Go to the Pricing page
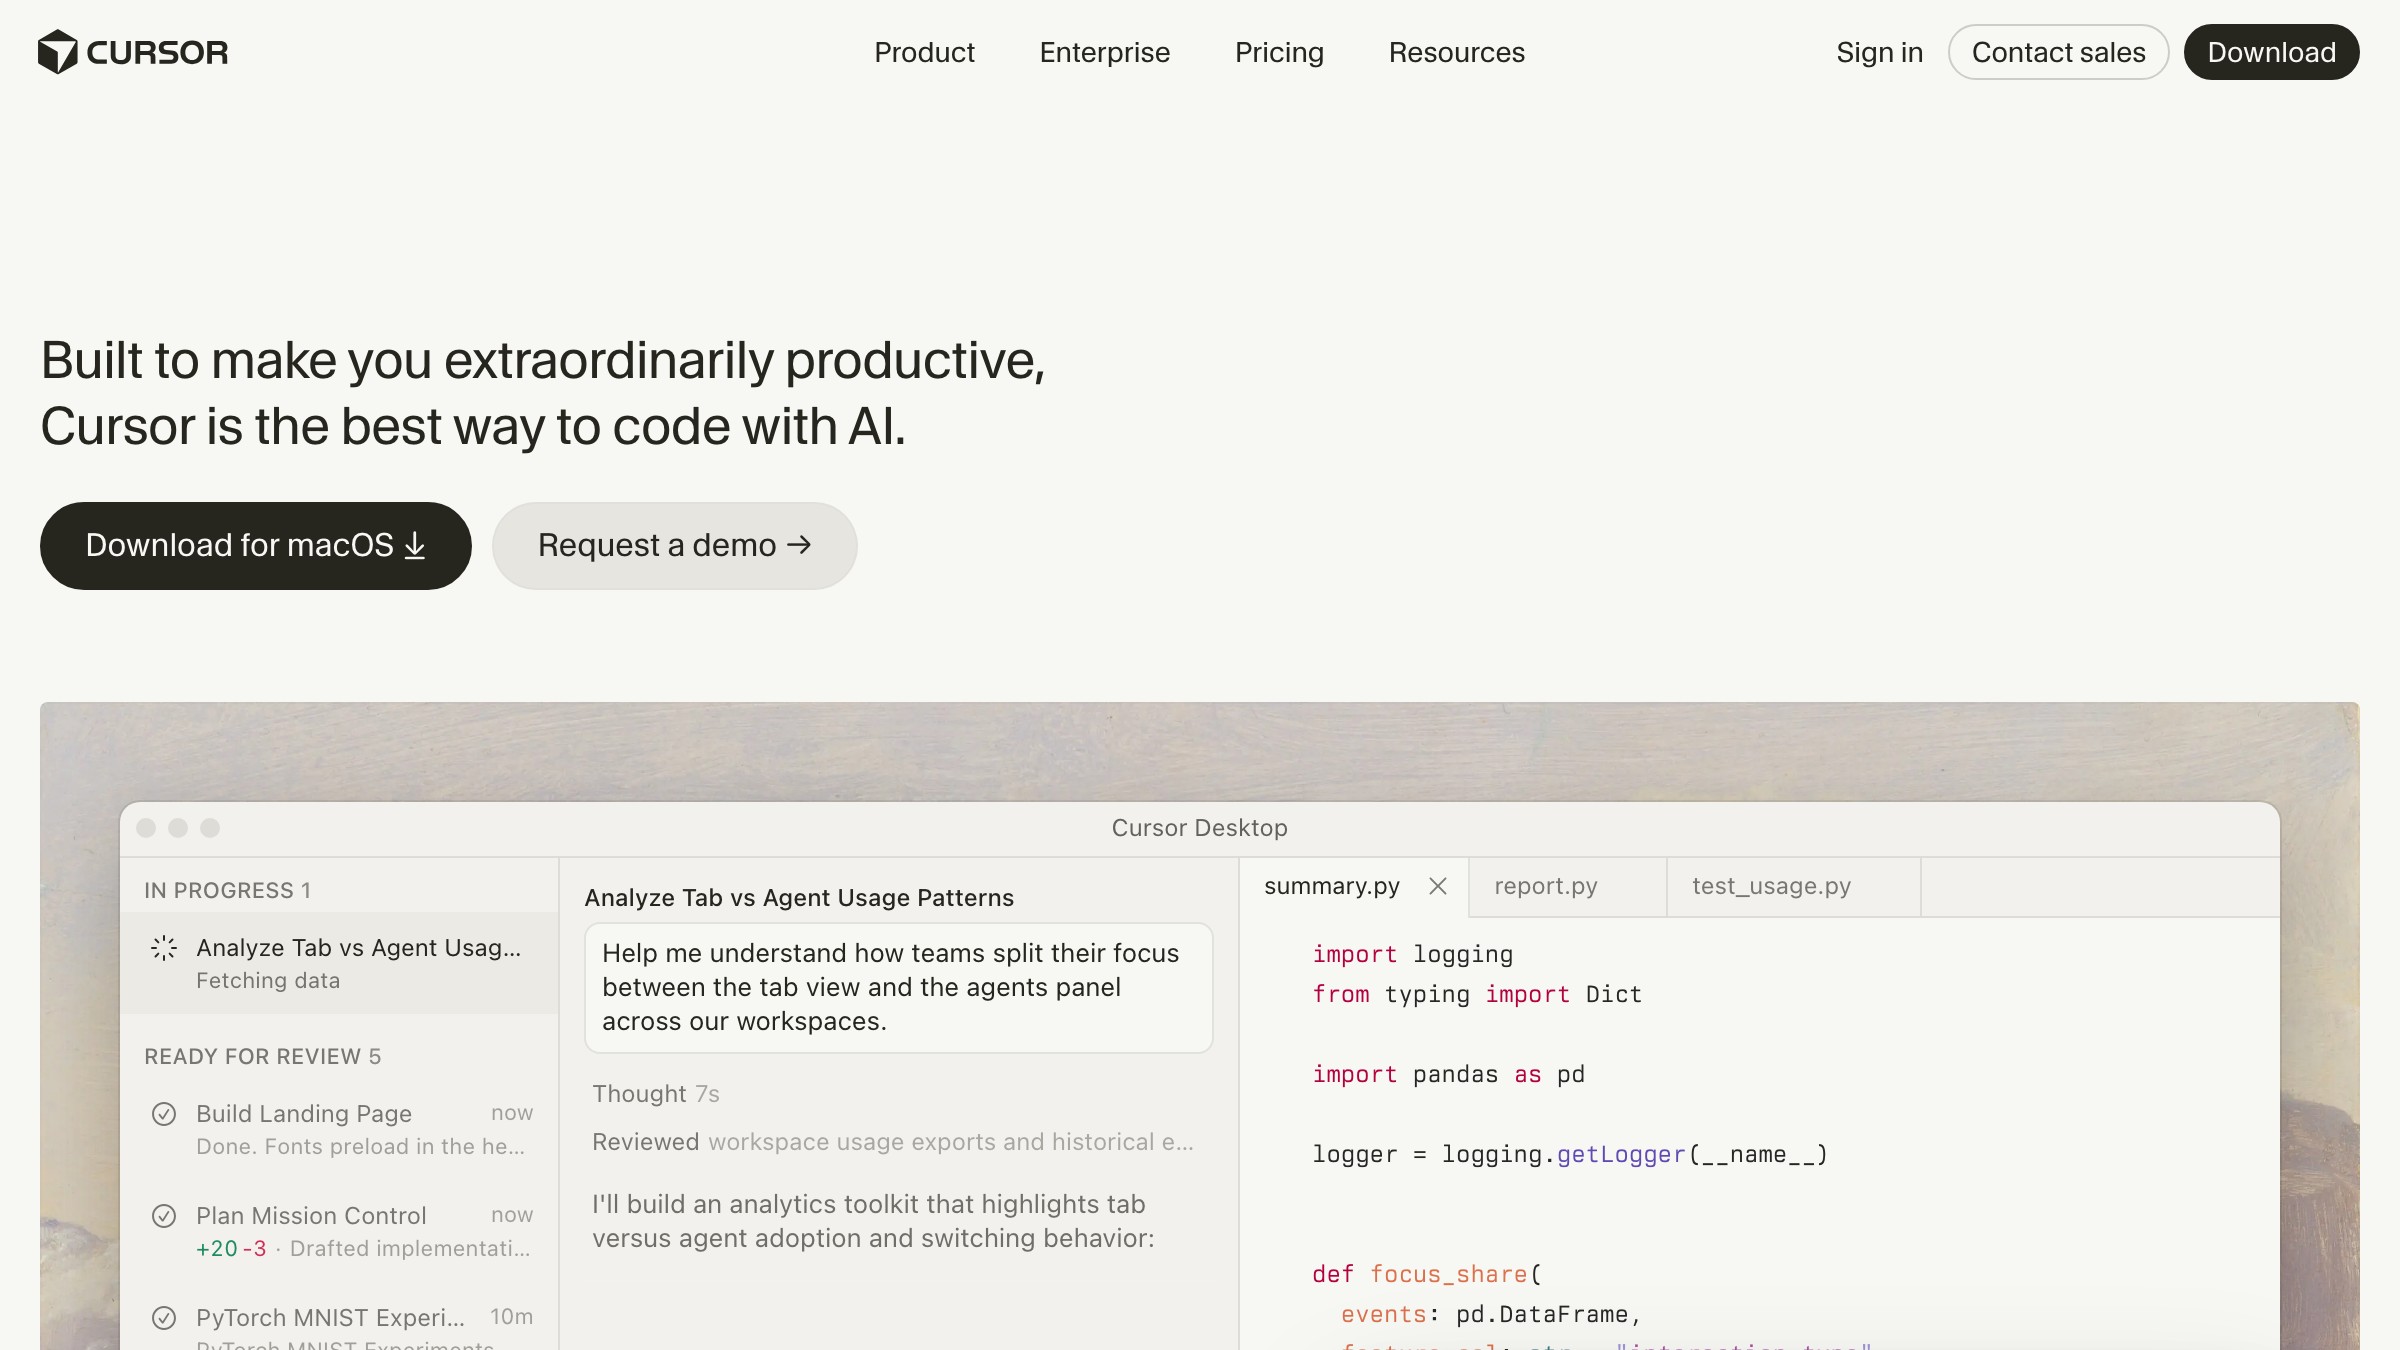 pyautogui.click(x=1279, y=52)
